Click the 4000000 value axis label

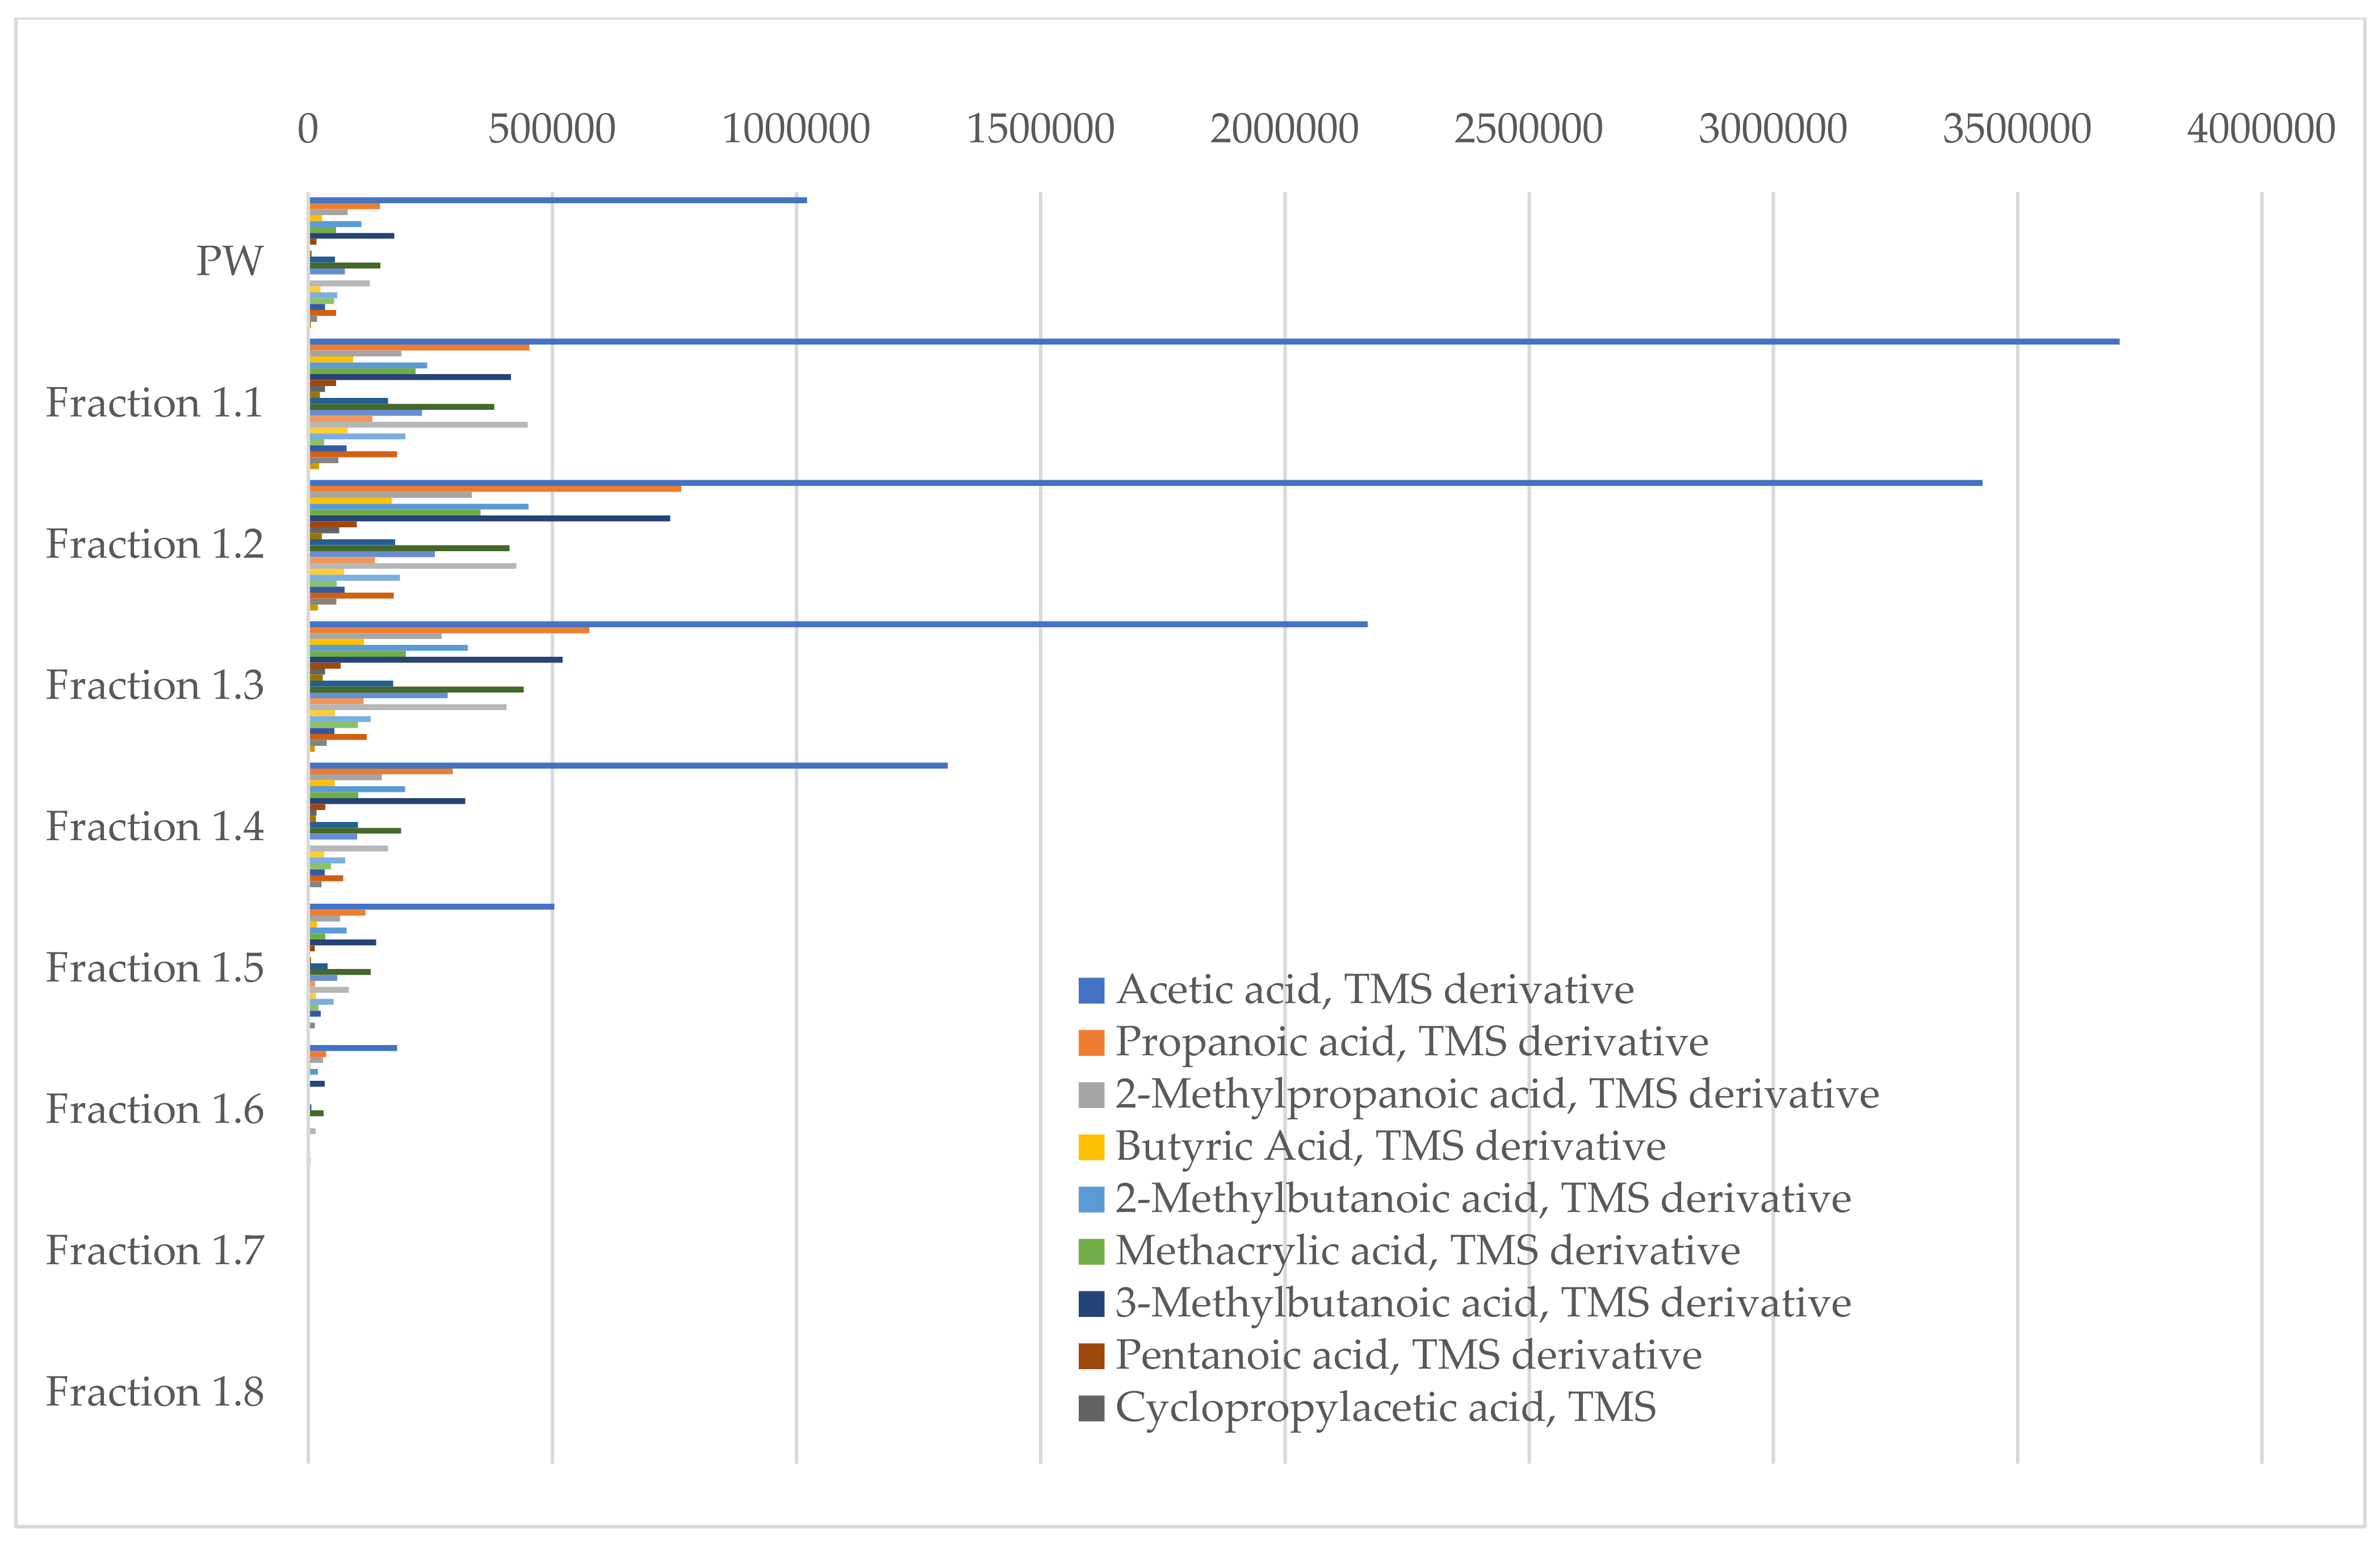click(2260, 129)
